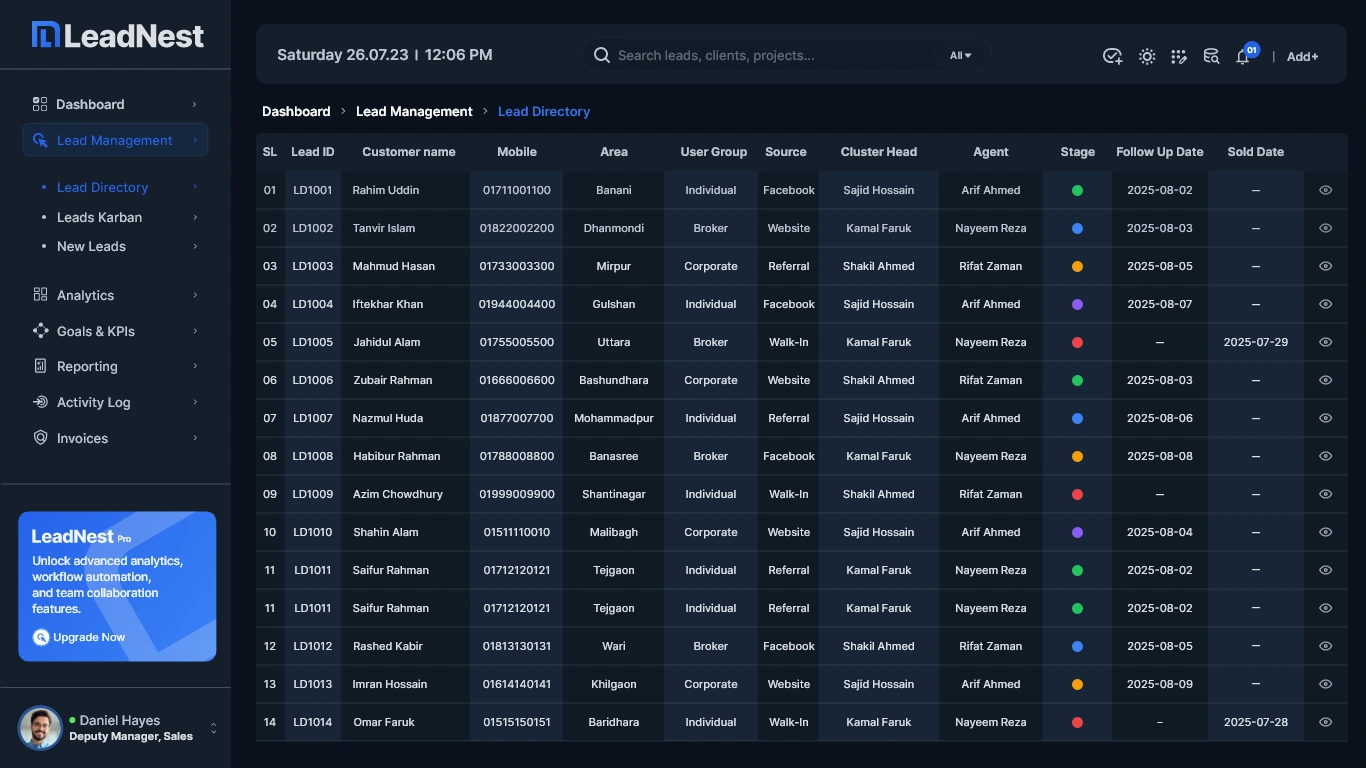Expand the Goals & KPIs chevron arrow

(195, 331)
